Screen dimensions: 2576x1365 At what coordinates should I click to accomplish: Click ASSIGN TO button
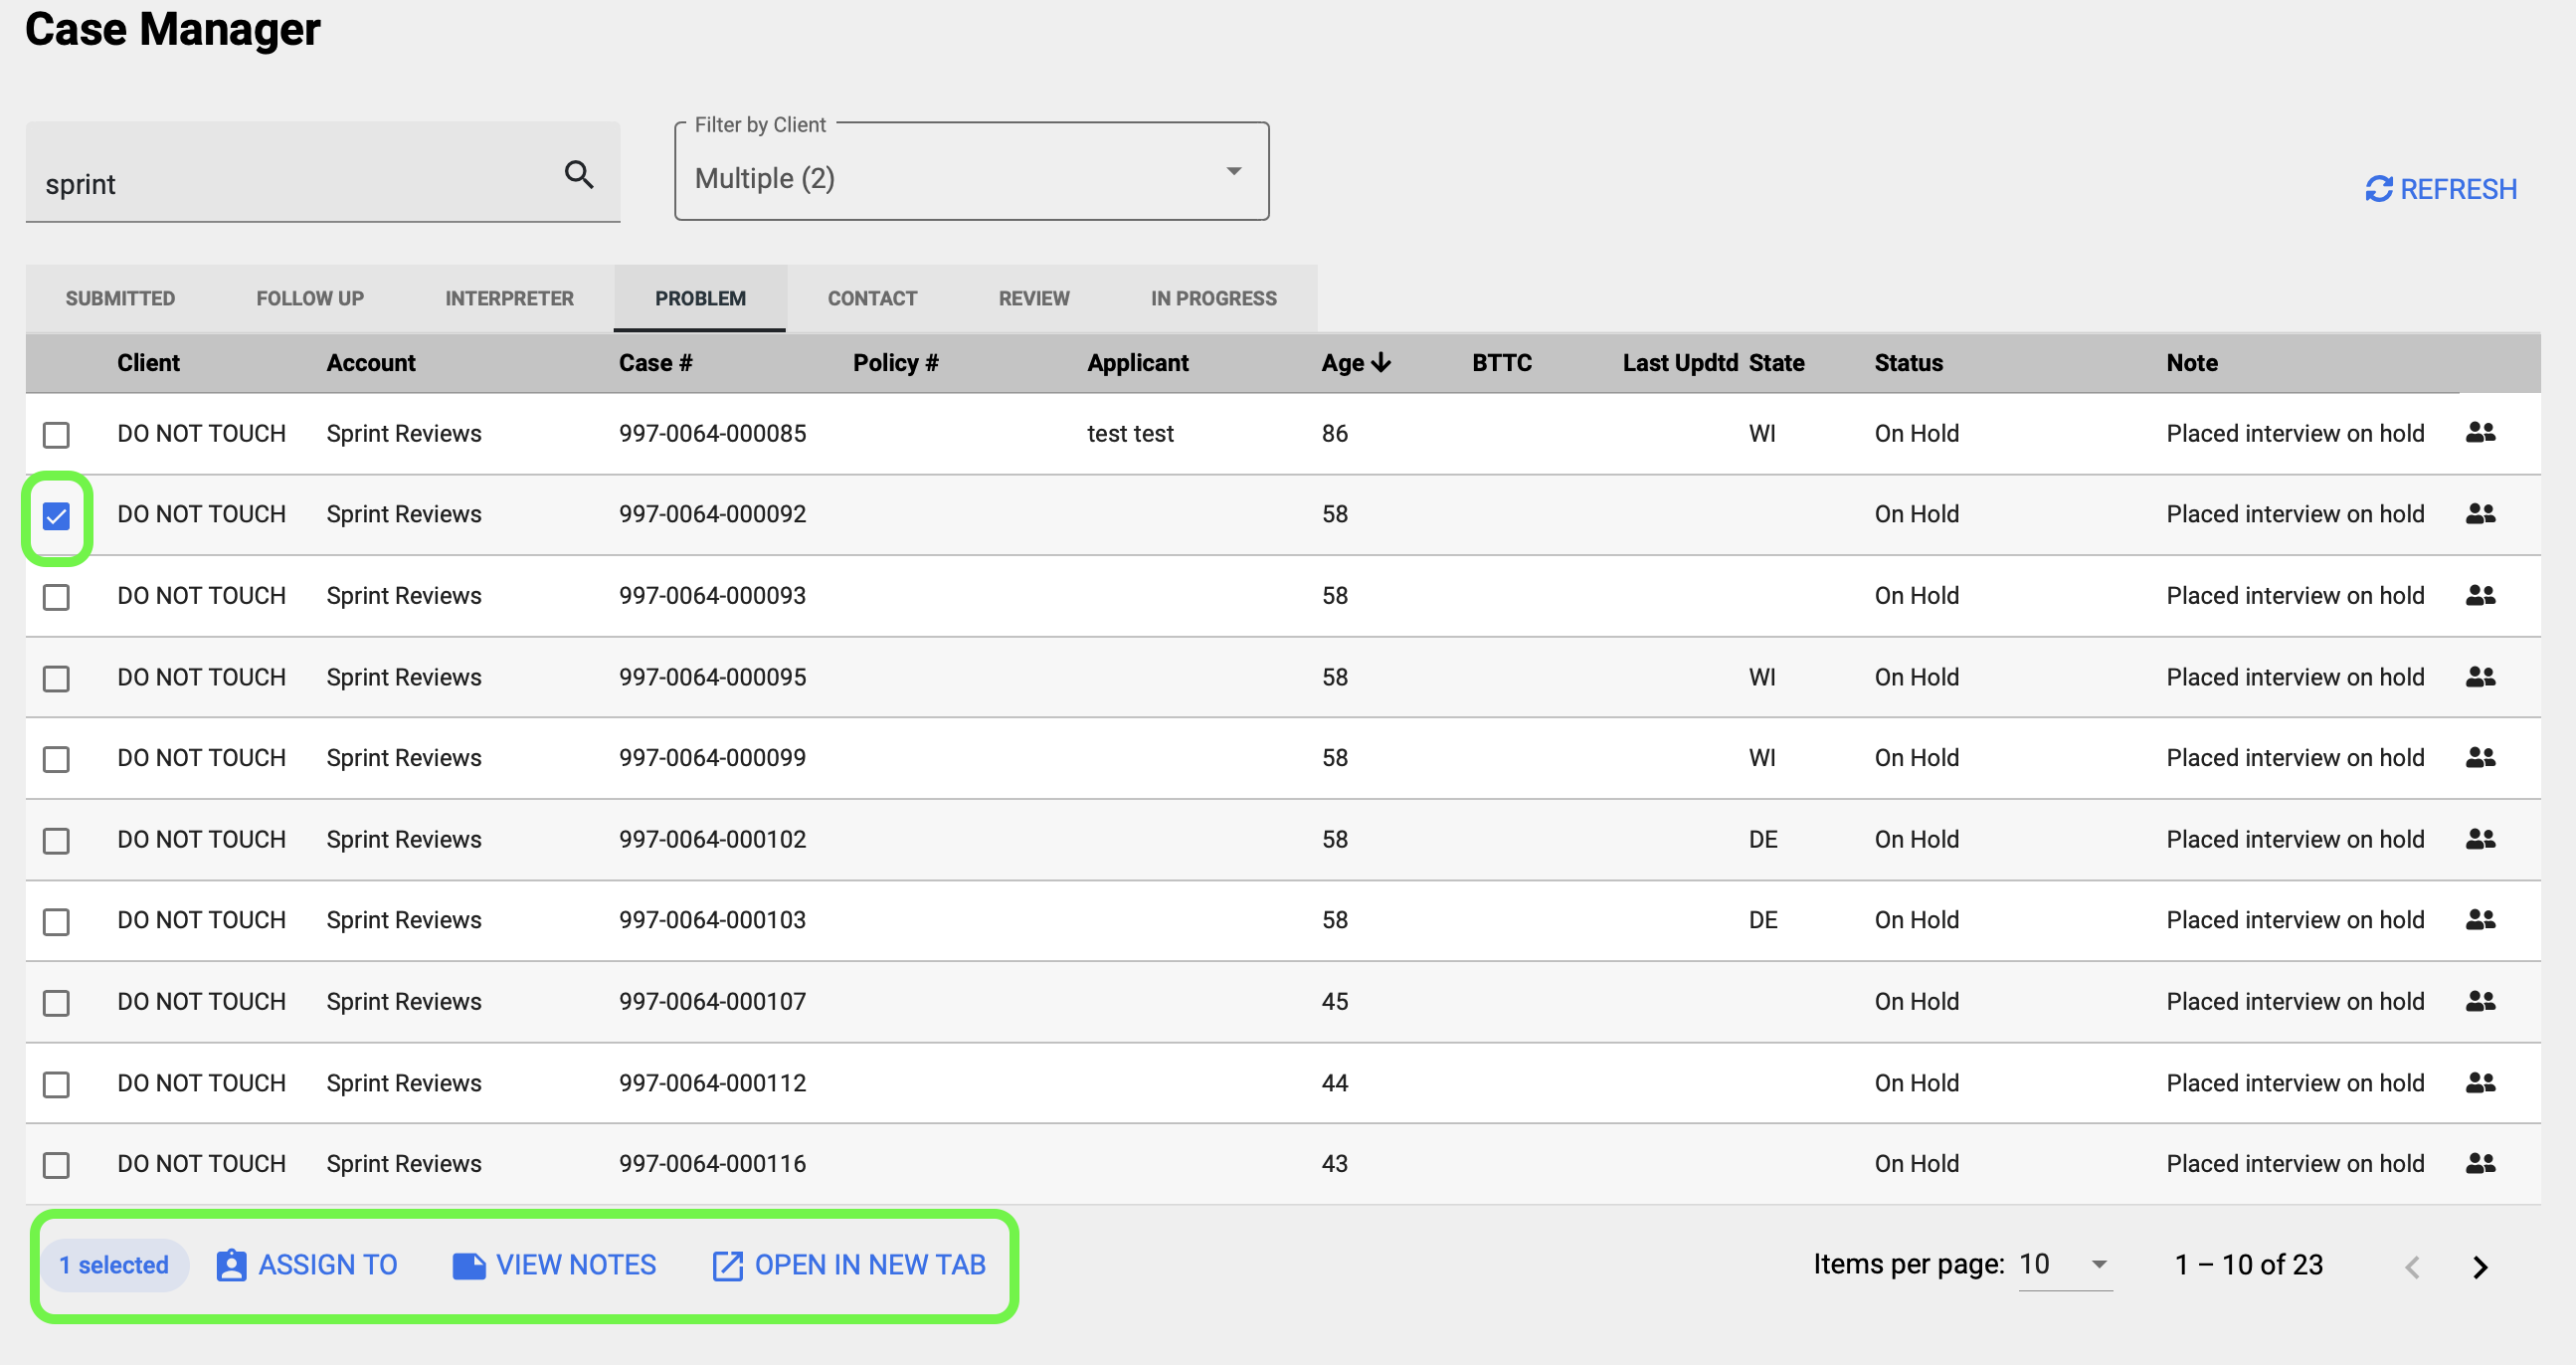pos(307,1265)
